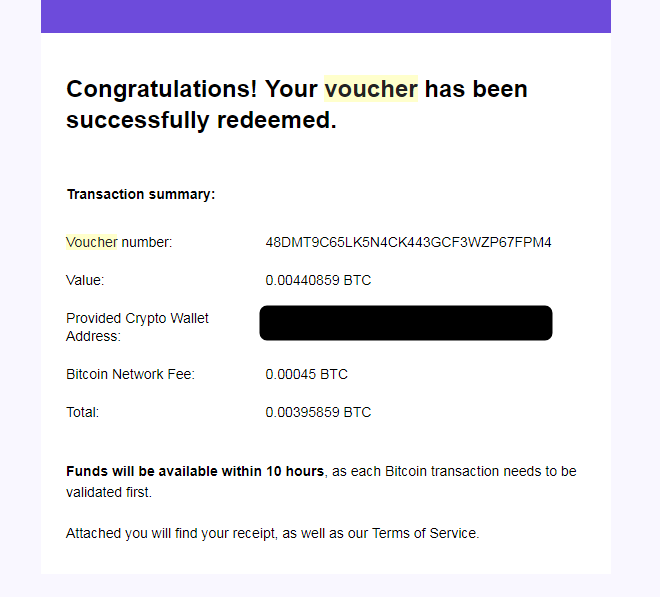Click the 0.00440859 BTC value
Image resolution: width=660 pixels, height=597 pixels.
[318, 280]
